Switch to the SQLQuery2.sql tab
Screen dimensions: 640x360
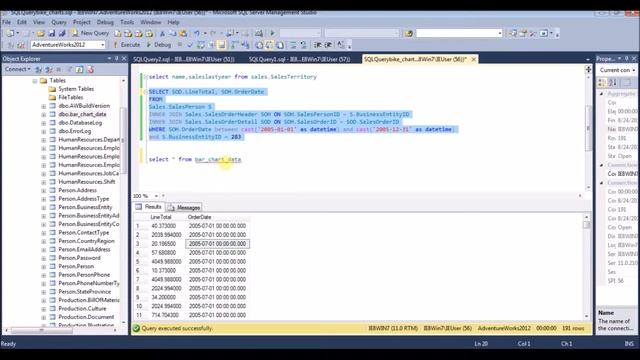coord(184,59)
